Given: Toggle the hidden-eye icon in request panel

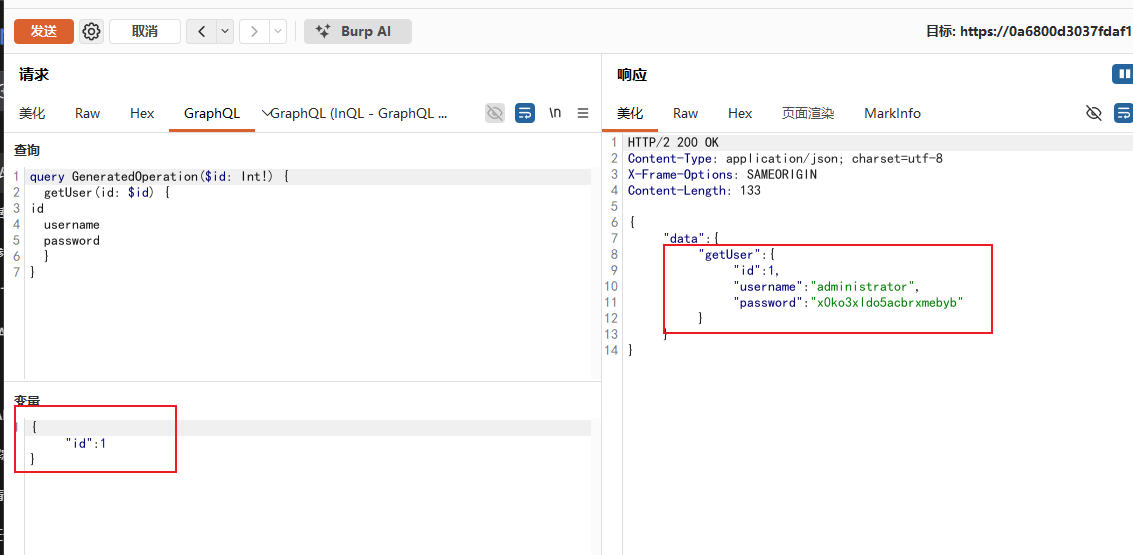Looking at the screenshot, I should (495, 113).
